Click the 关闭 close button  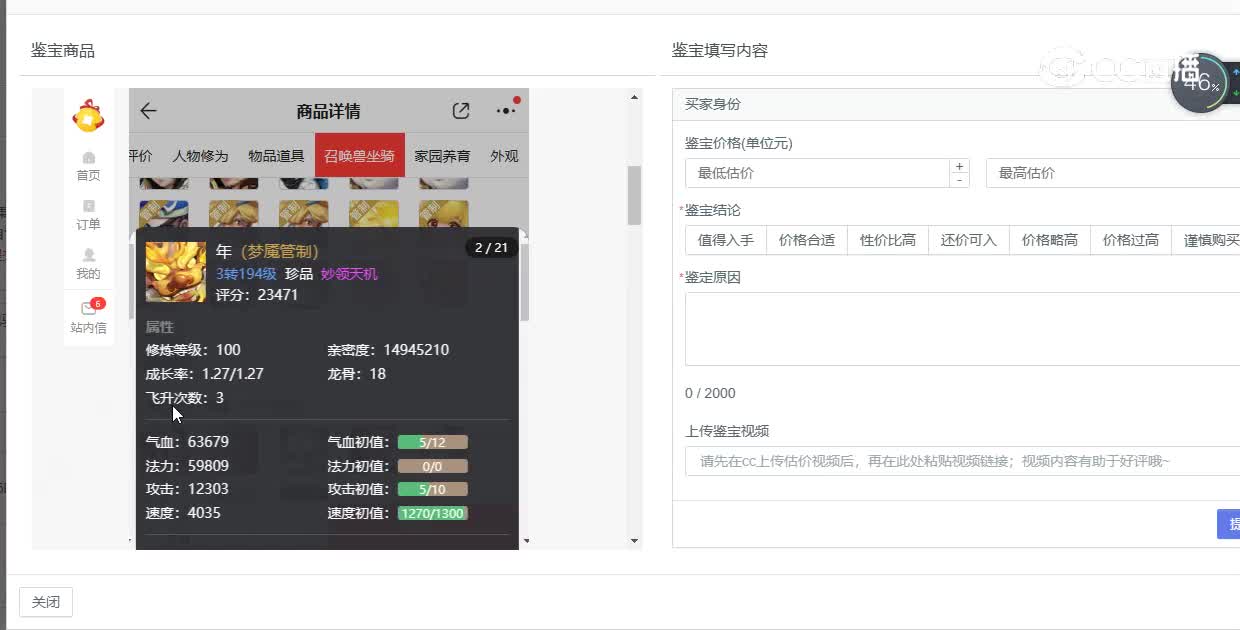point(46,601)
